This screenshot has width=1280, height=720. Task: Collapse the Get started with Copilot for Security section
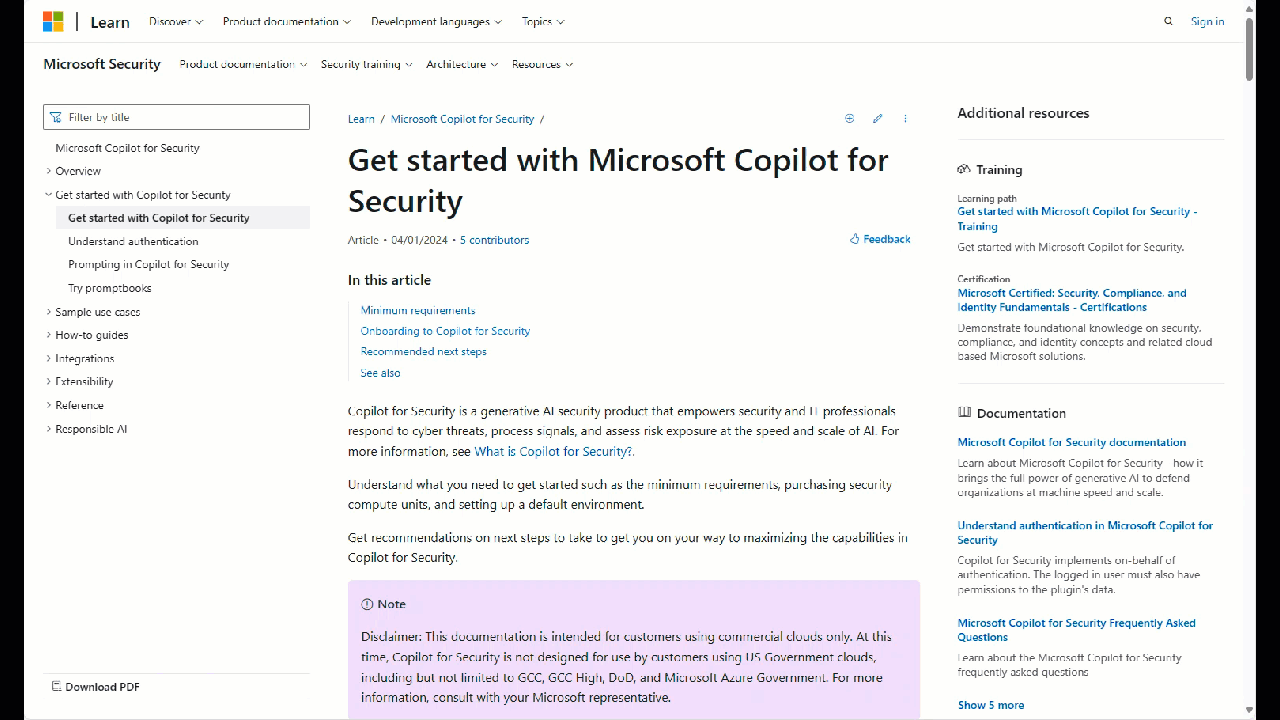tap(49, 195)
